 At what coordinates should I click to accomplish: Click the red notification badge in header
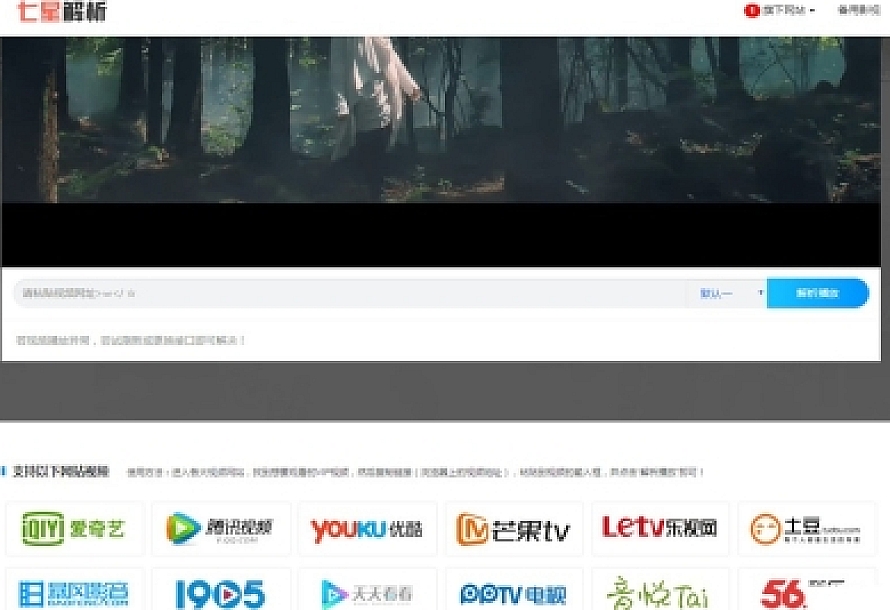[x=751, y=10]
